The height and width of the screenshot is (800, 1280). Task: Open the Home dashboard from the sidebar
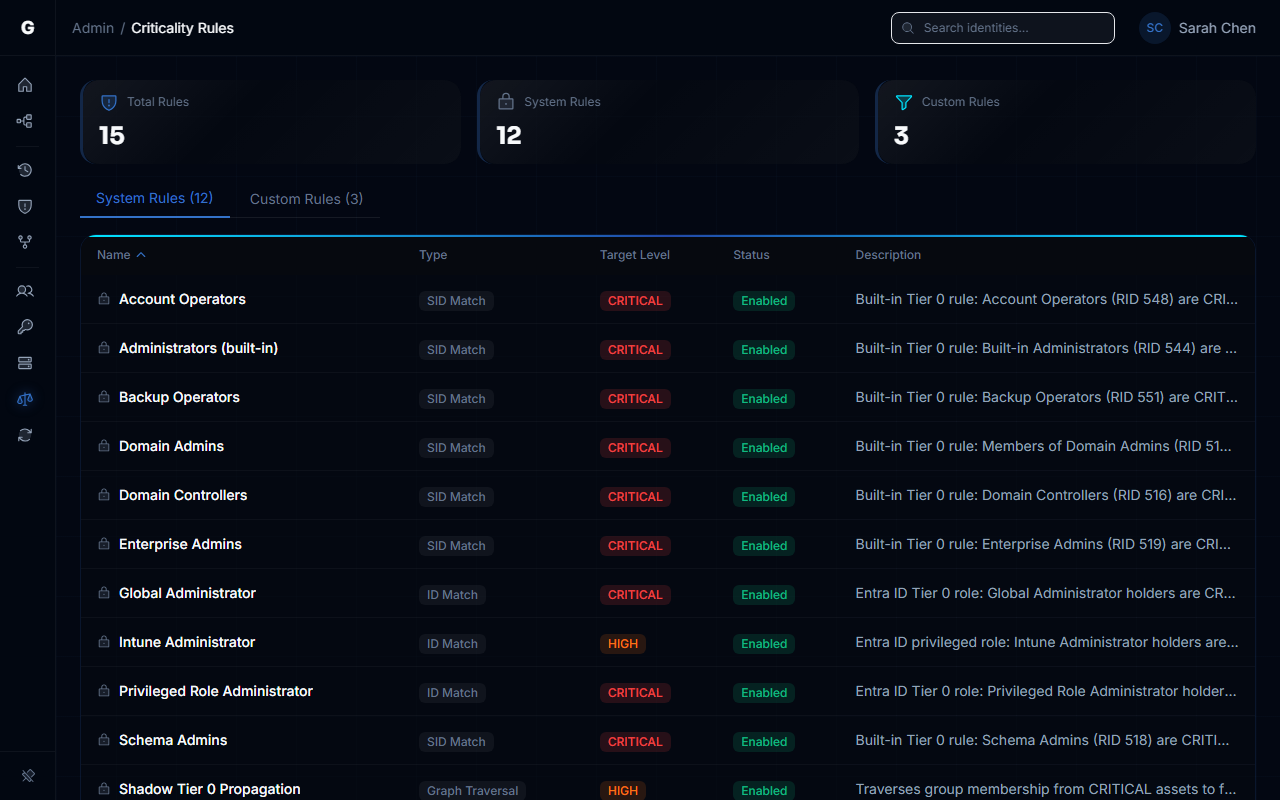(25, 85)
